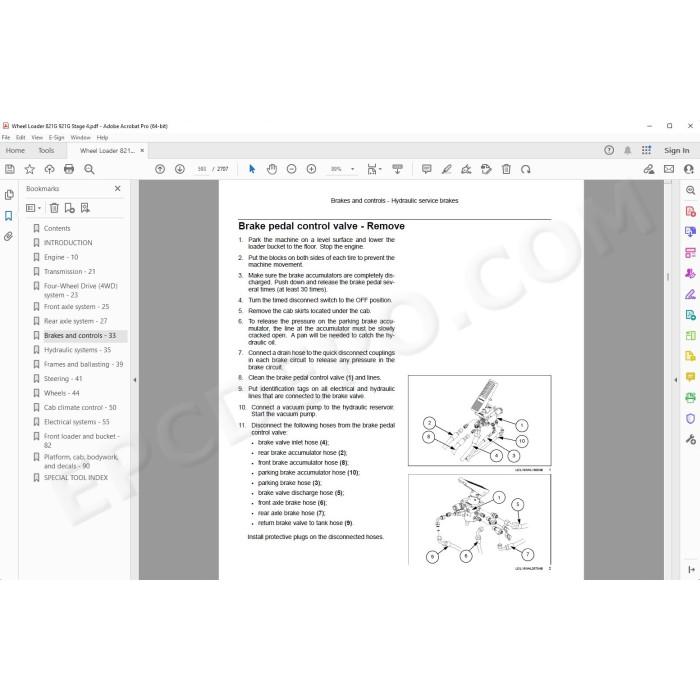The image size is (700, 700).
Task: Open the Contents bookmark
Action: (57, 228)
